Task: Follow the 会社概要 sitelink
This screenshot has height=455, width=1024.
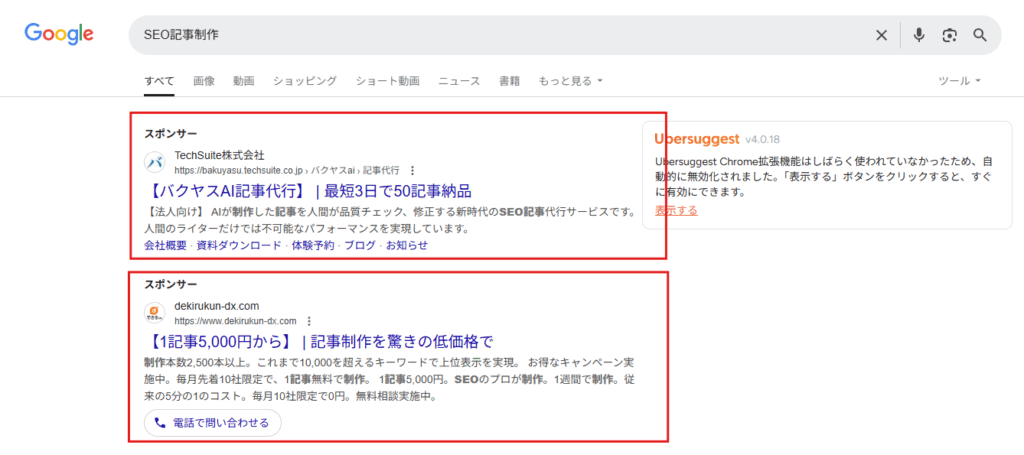Action: (x=165, y=245)
